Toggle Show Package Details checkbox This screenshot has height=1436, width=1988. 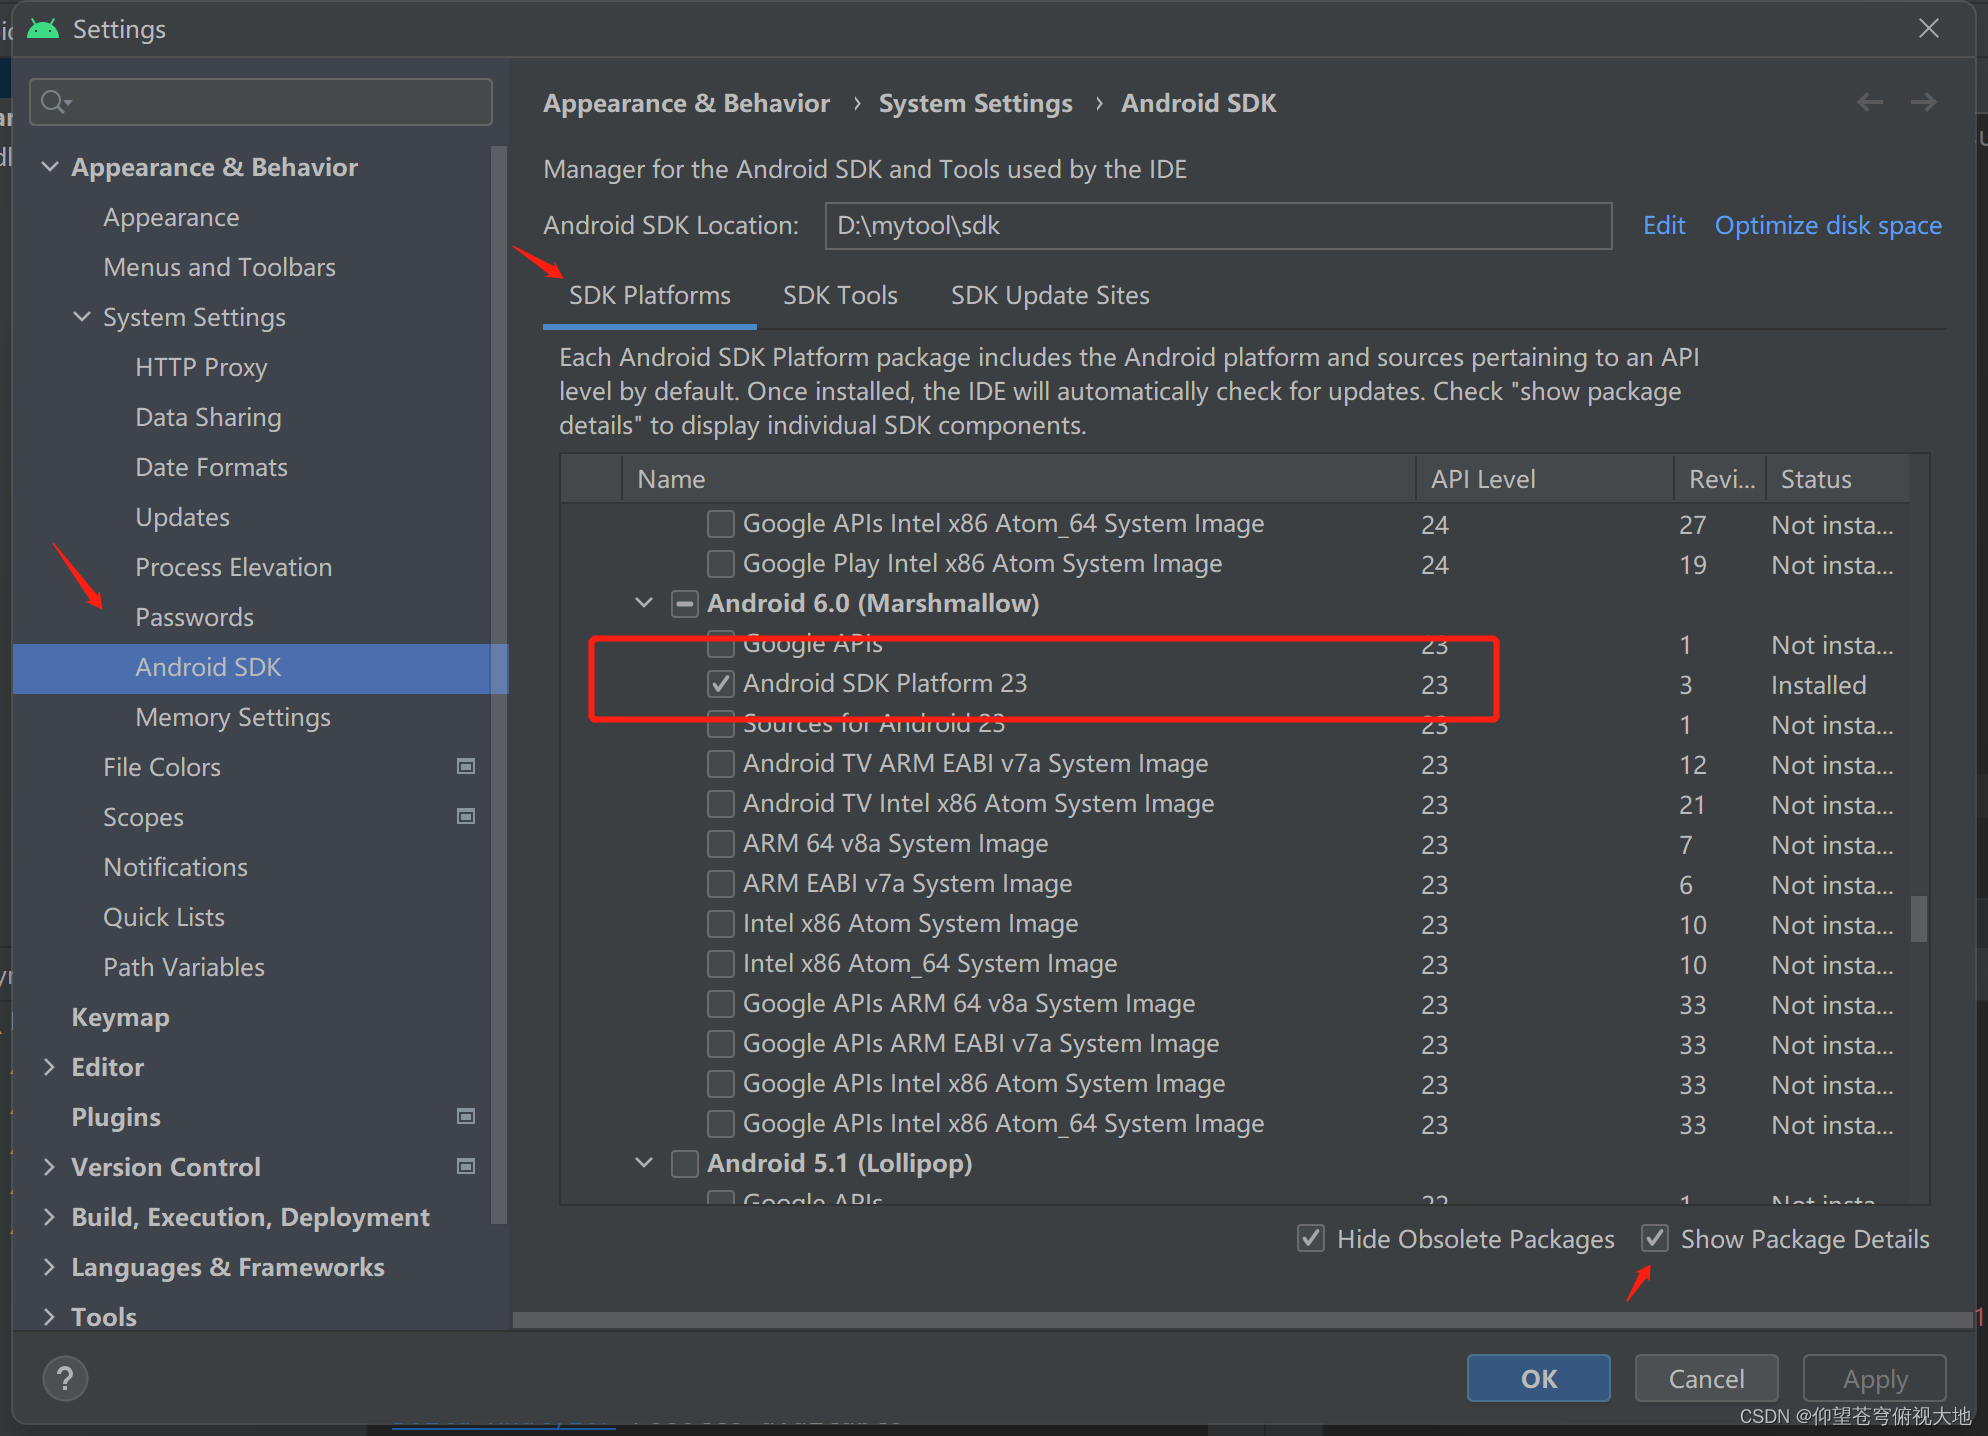[1655, 1238]
